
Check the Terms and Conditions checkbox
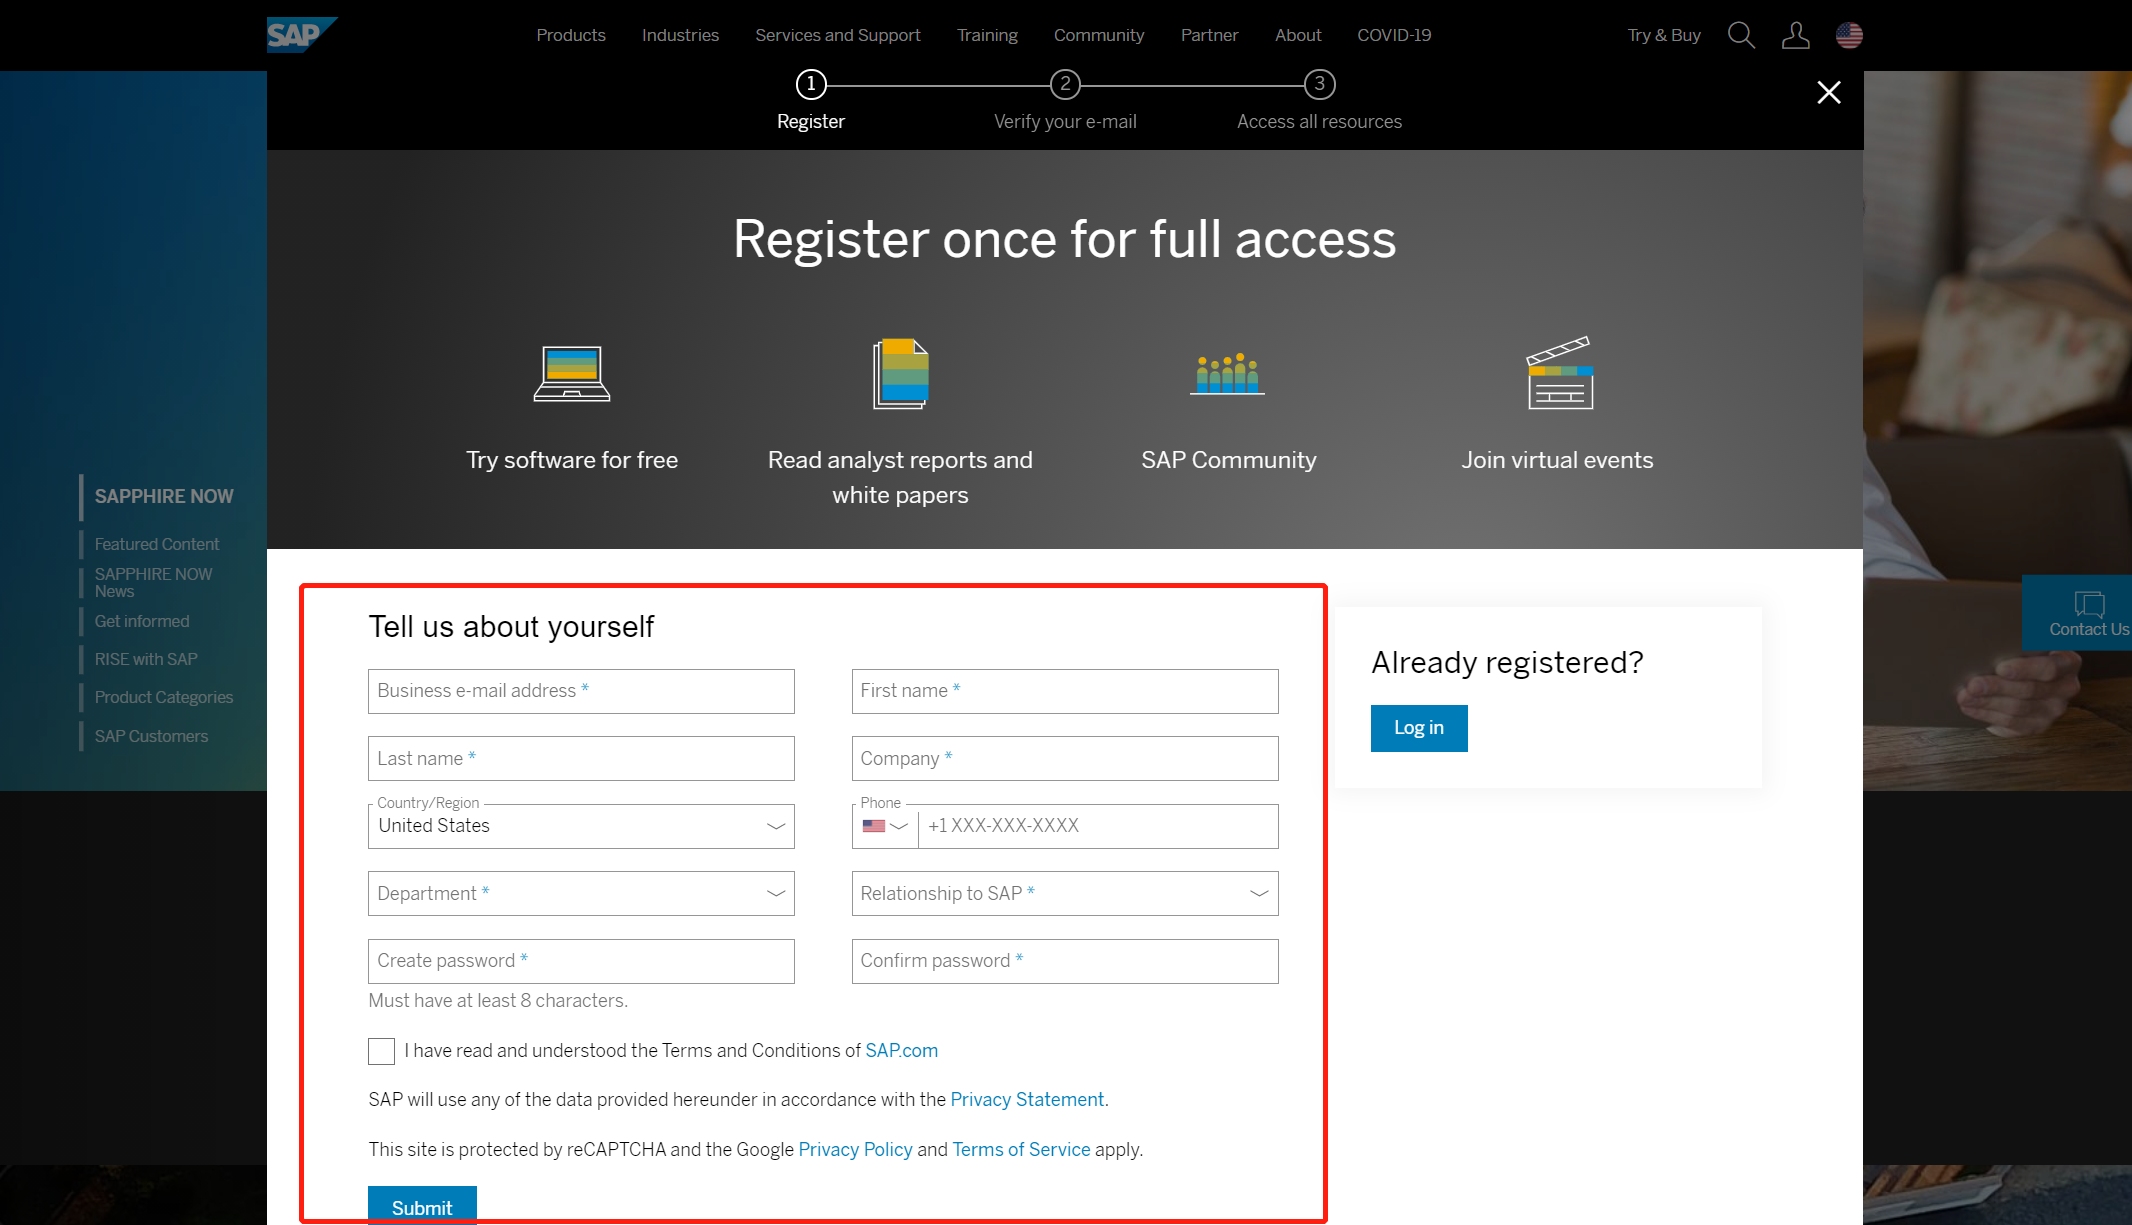tap(381, 1051)
